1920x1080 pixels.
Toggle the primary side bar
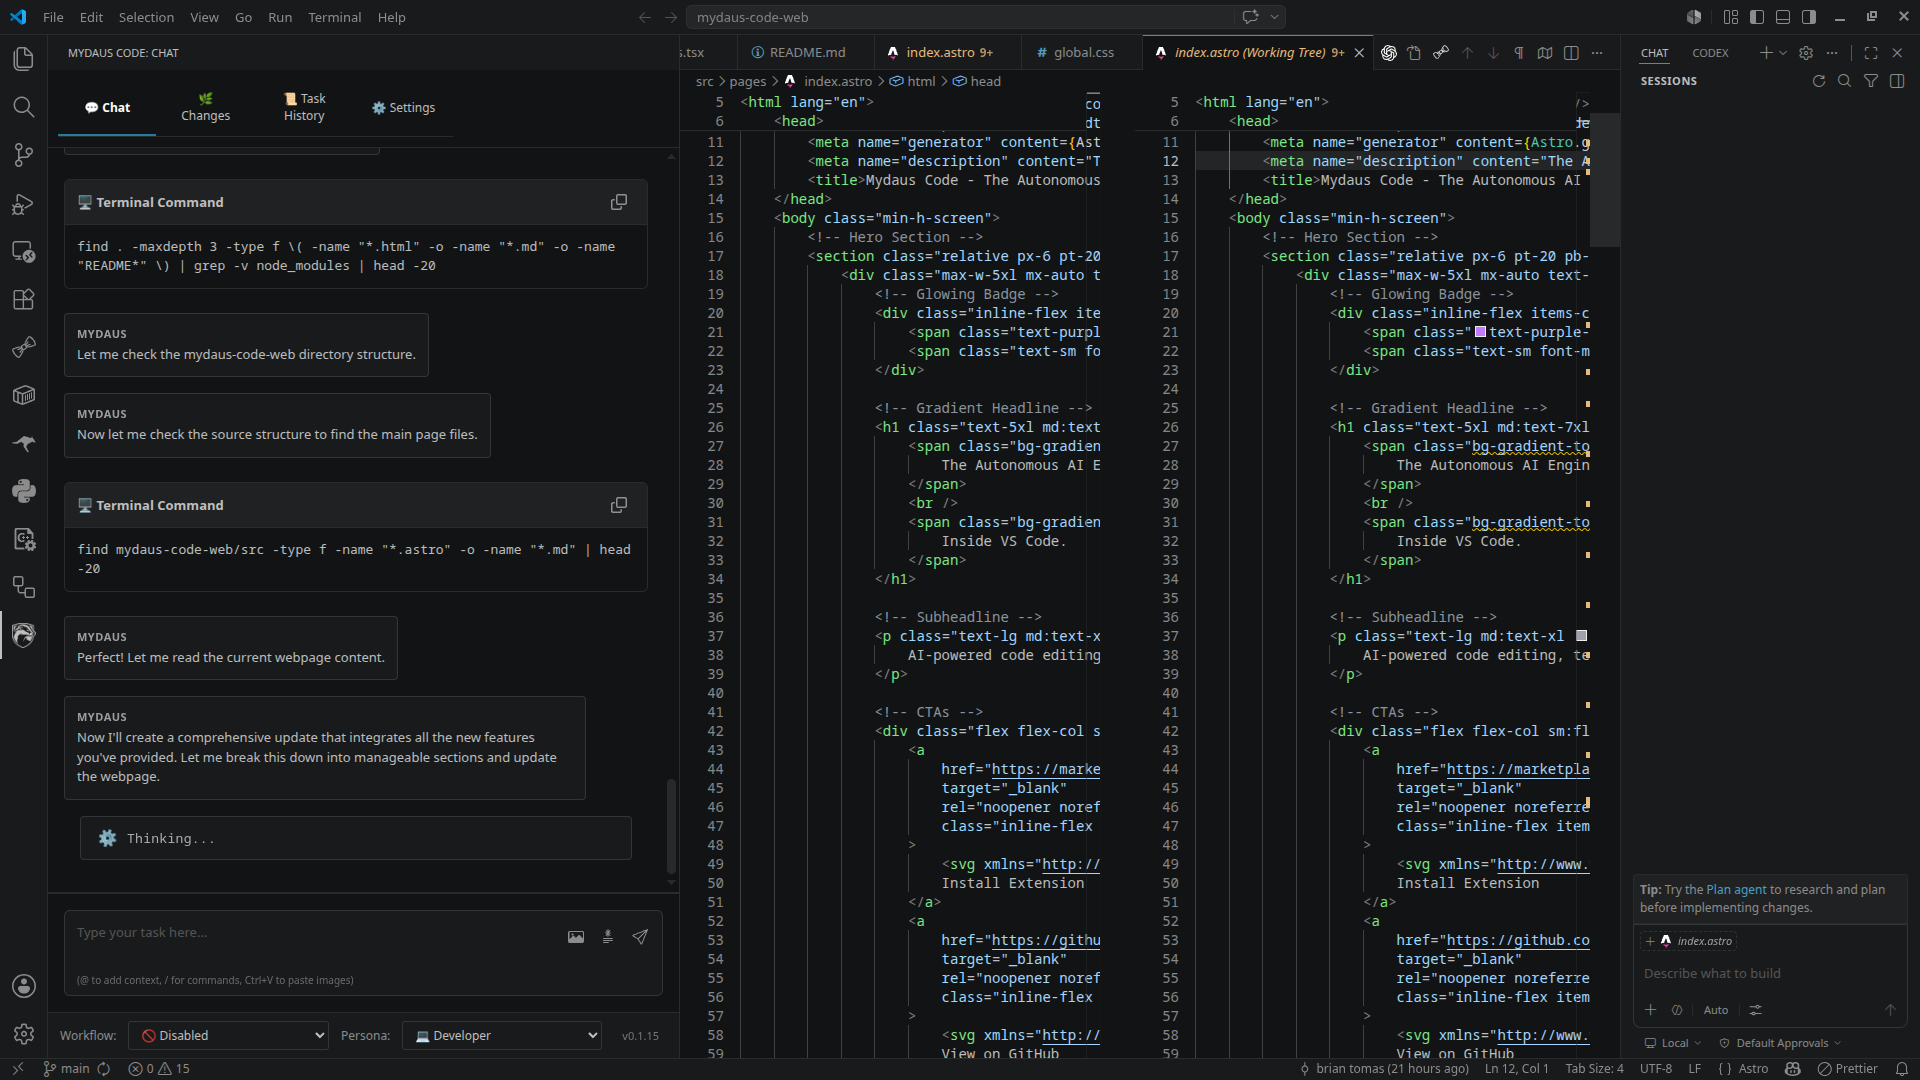[1757, 17]
